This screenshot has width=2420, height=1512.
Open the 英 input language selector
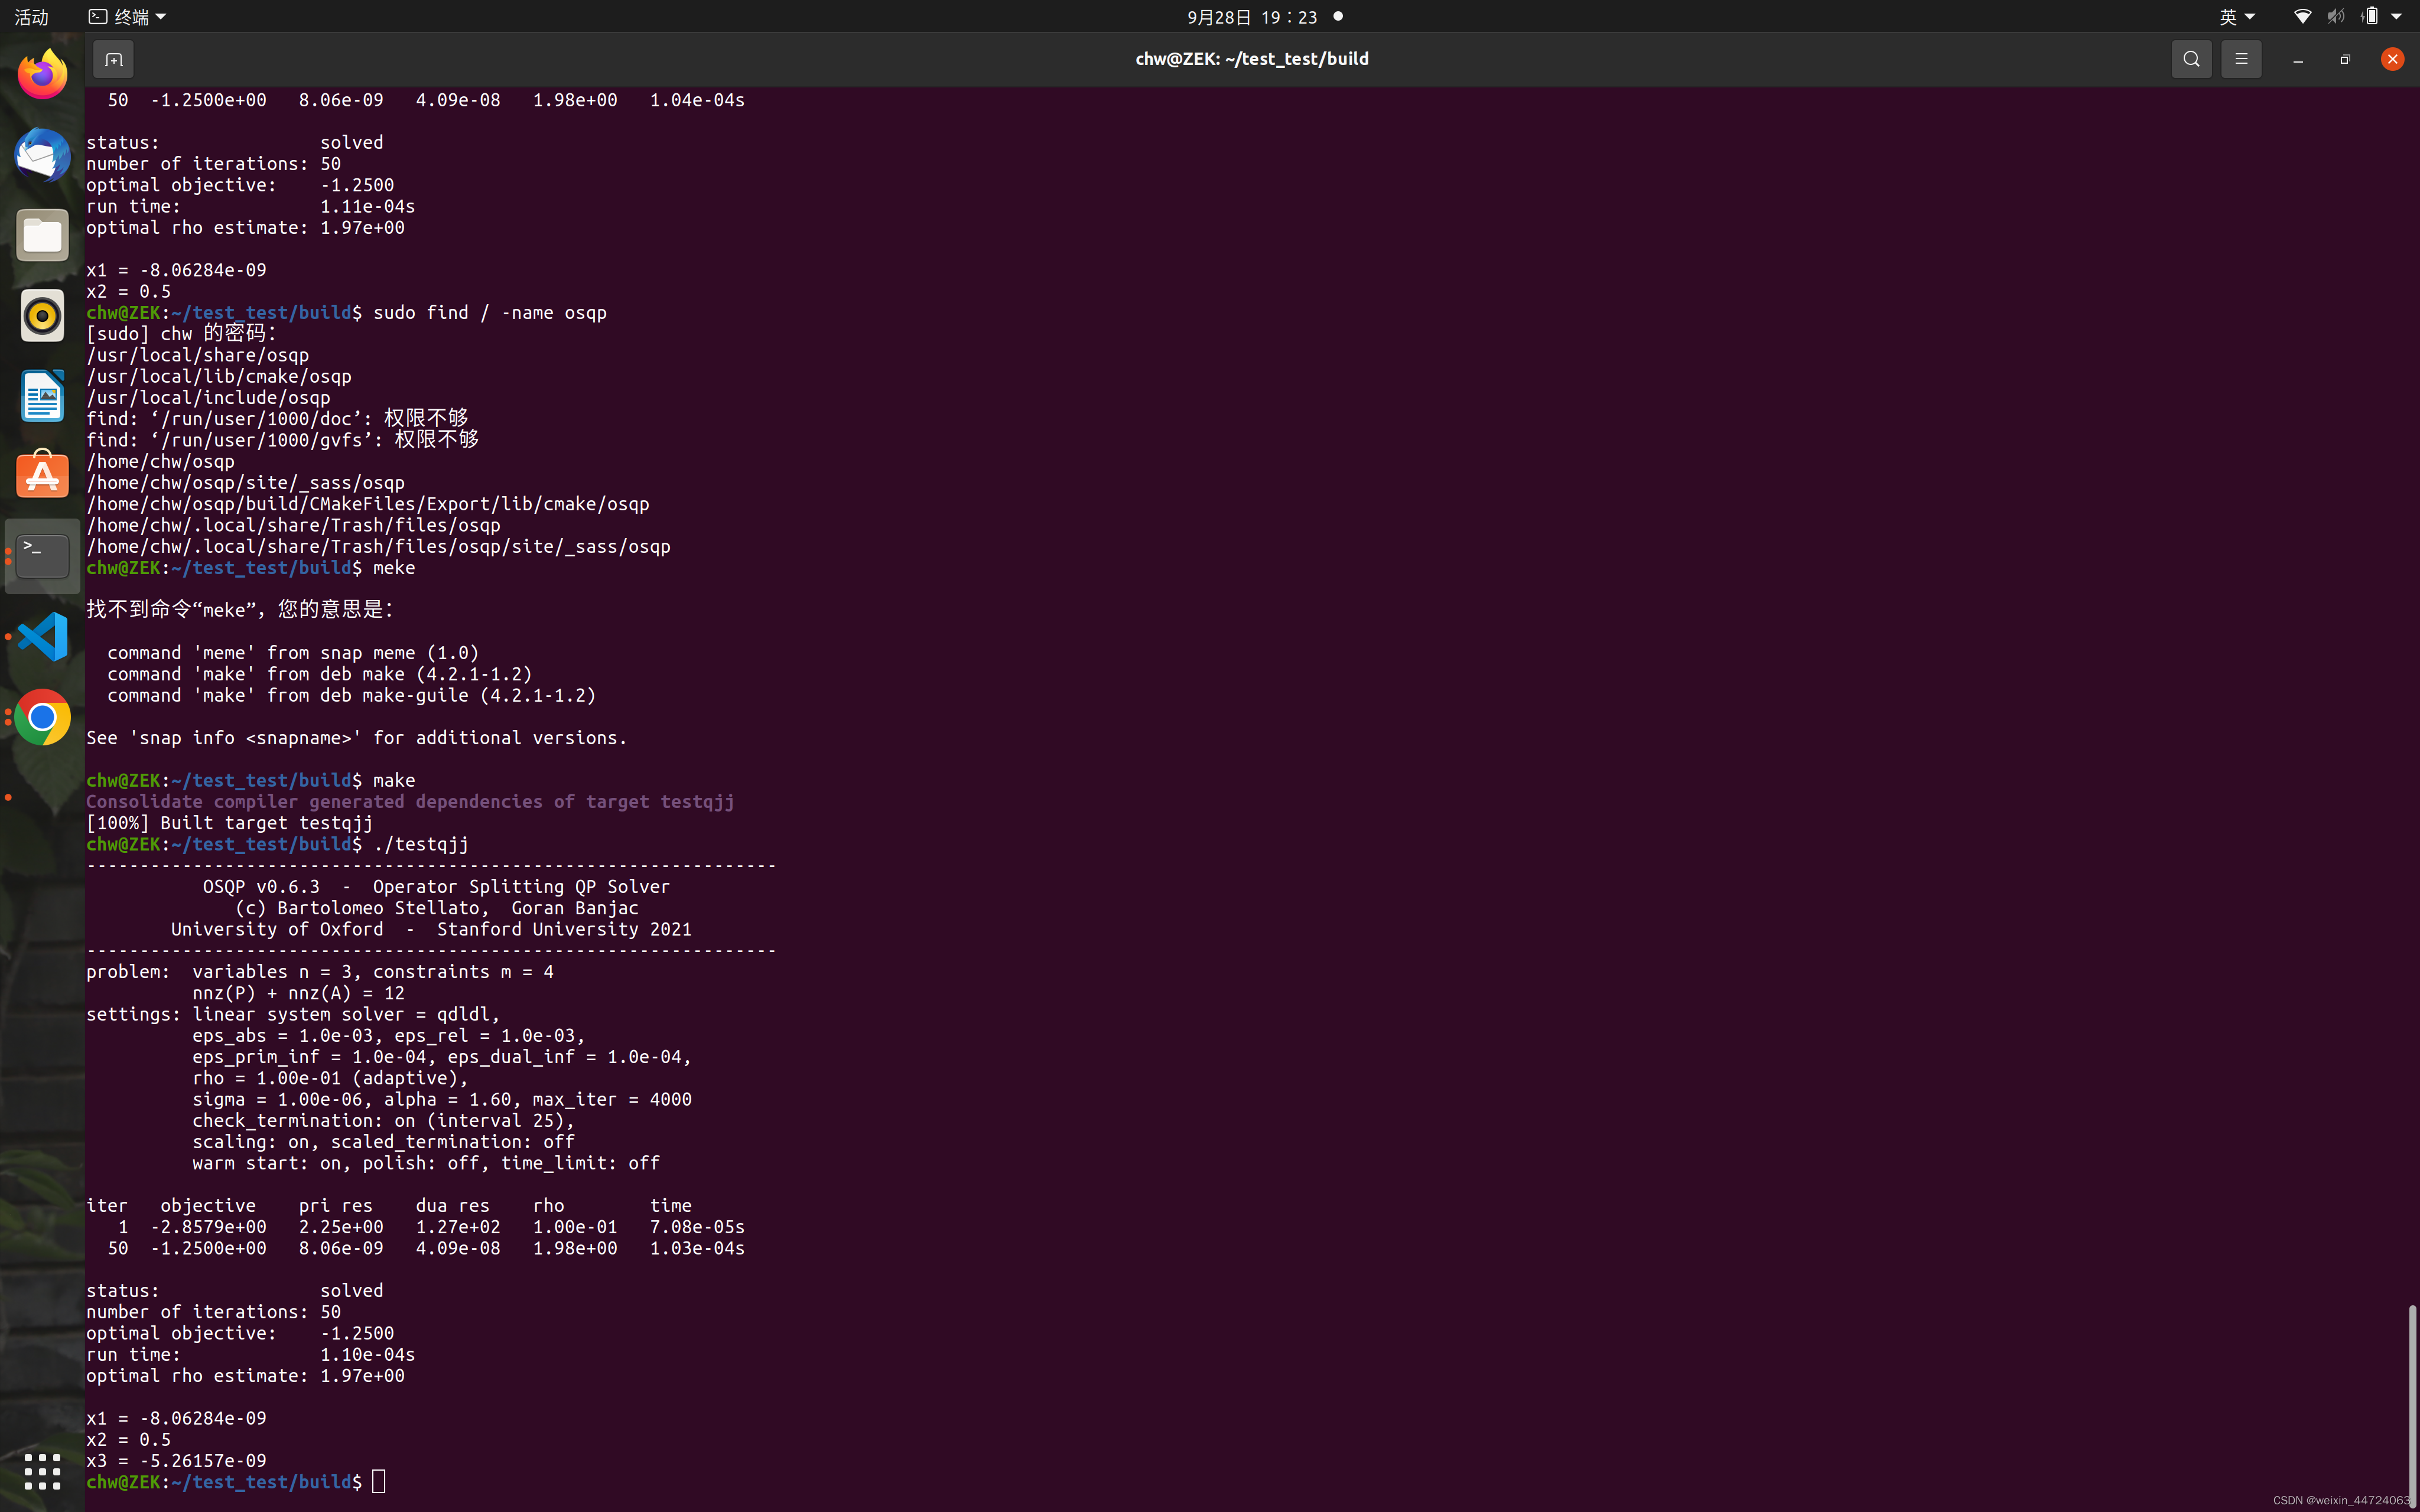click(x=2237, y=16)
